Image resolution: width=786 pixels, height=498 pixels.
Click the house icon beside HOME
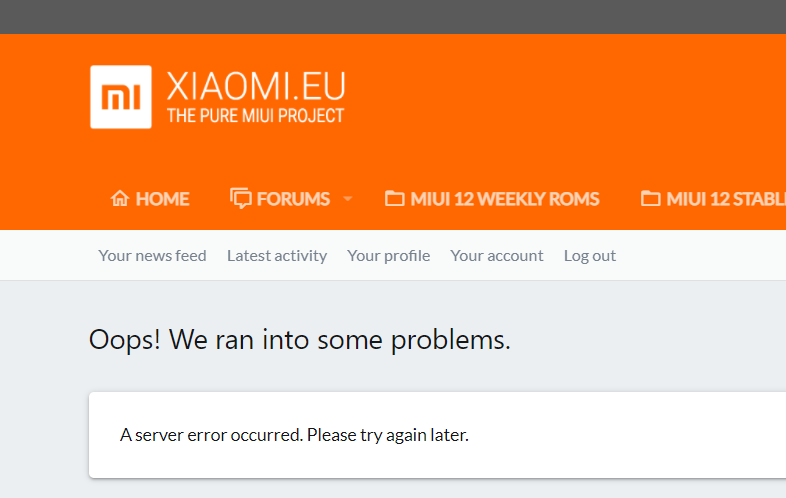click(x=120, y=199)
